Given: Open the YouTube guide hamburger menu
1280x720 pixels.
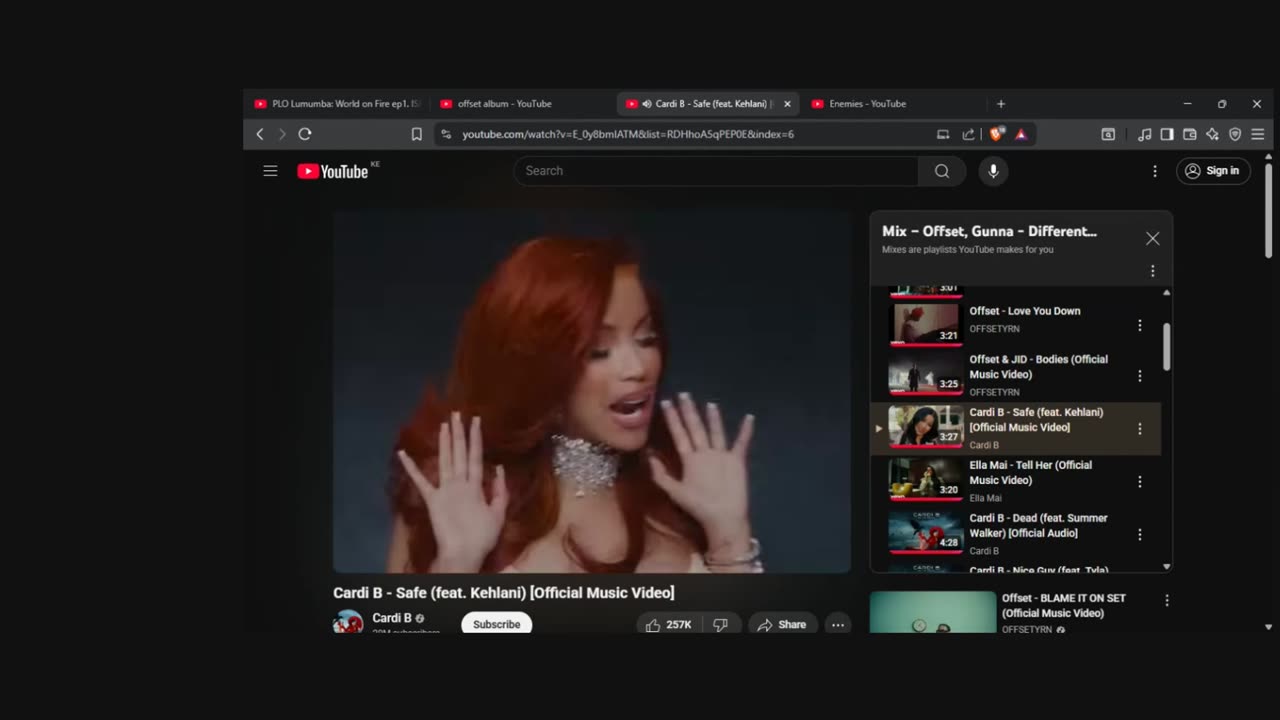Looking at the screenshot, I should point(270,171).
